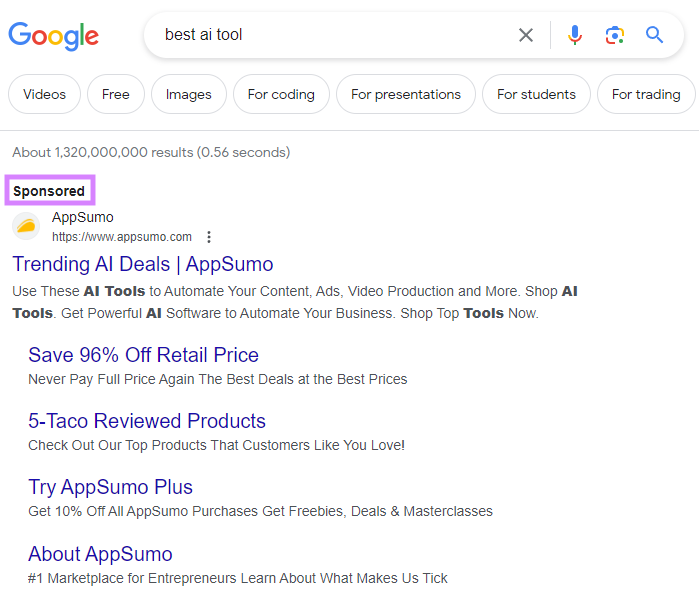The image size is (699, 593).
Task: Start voice search with microphone icon
Action: tap(574, 36)
